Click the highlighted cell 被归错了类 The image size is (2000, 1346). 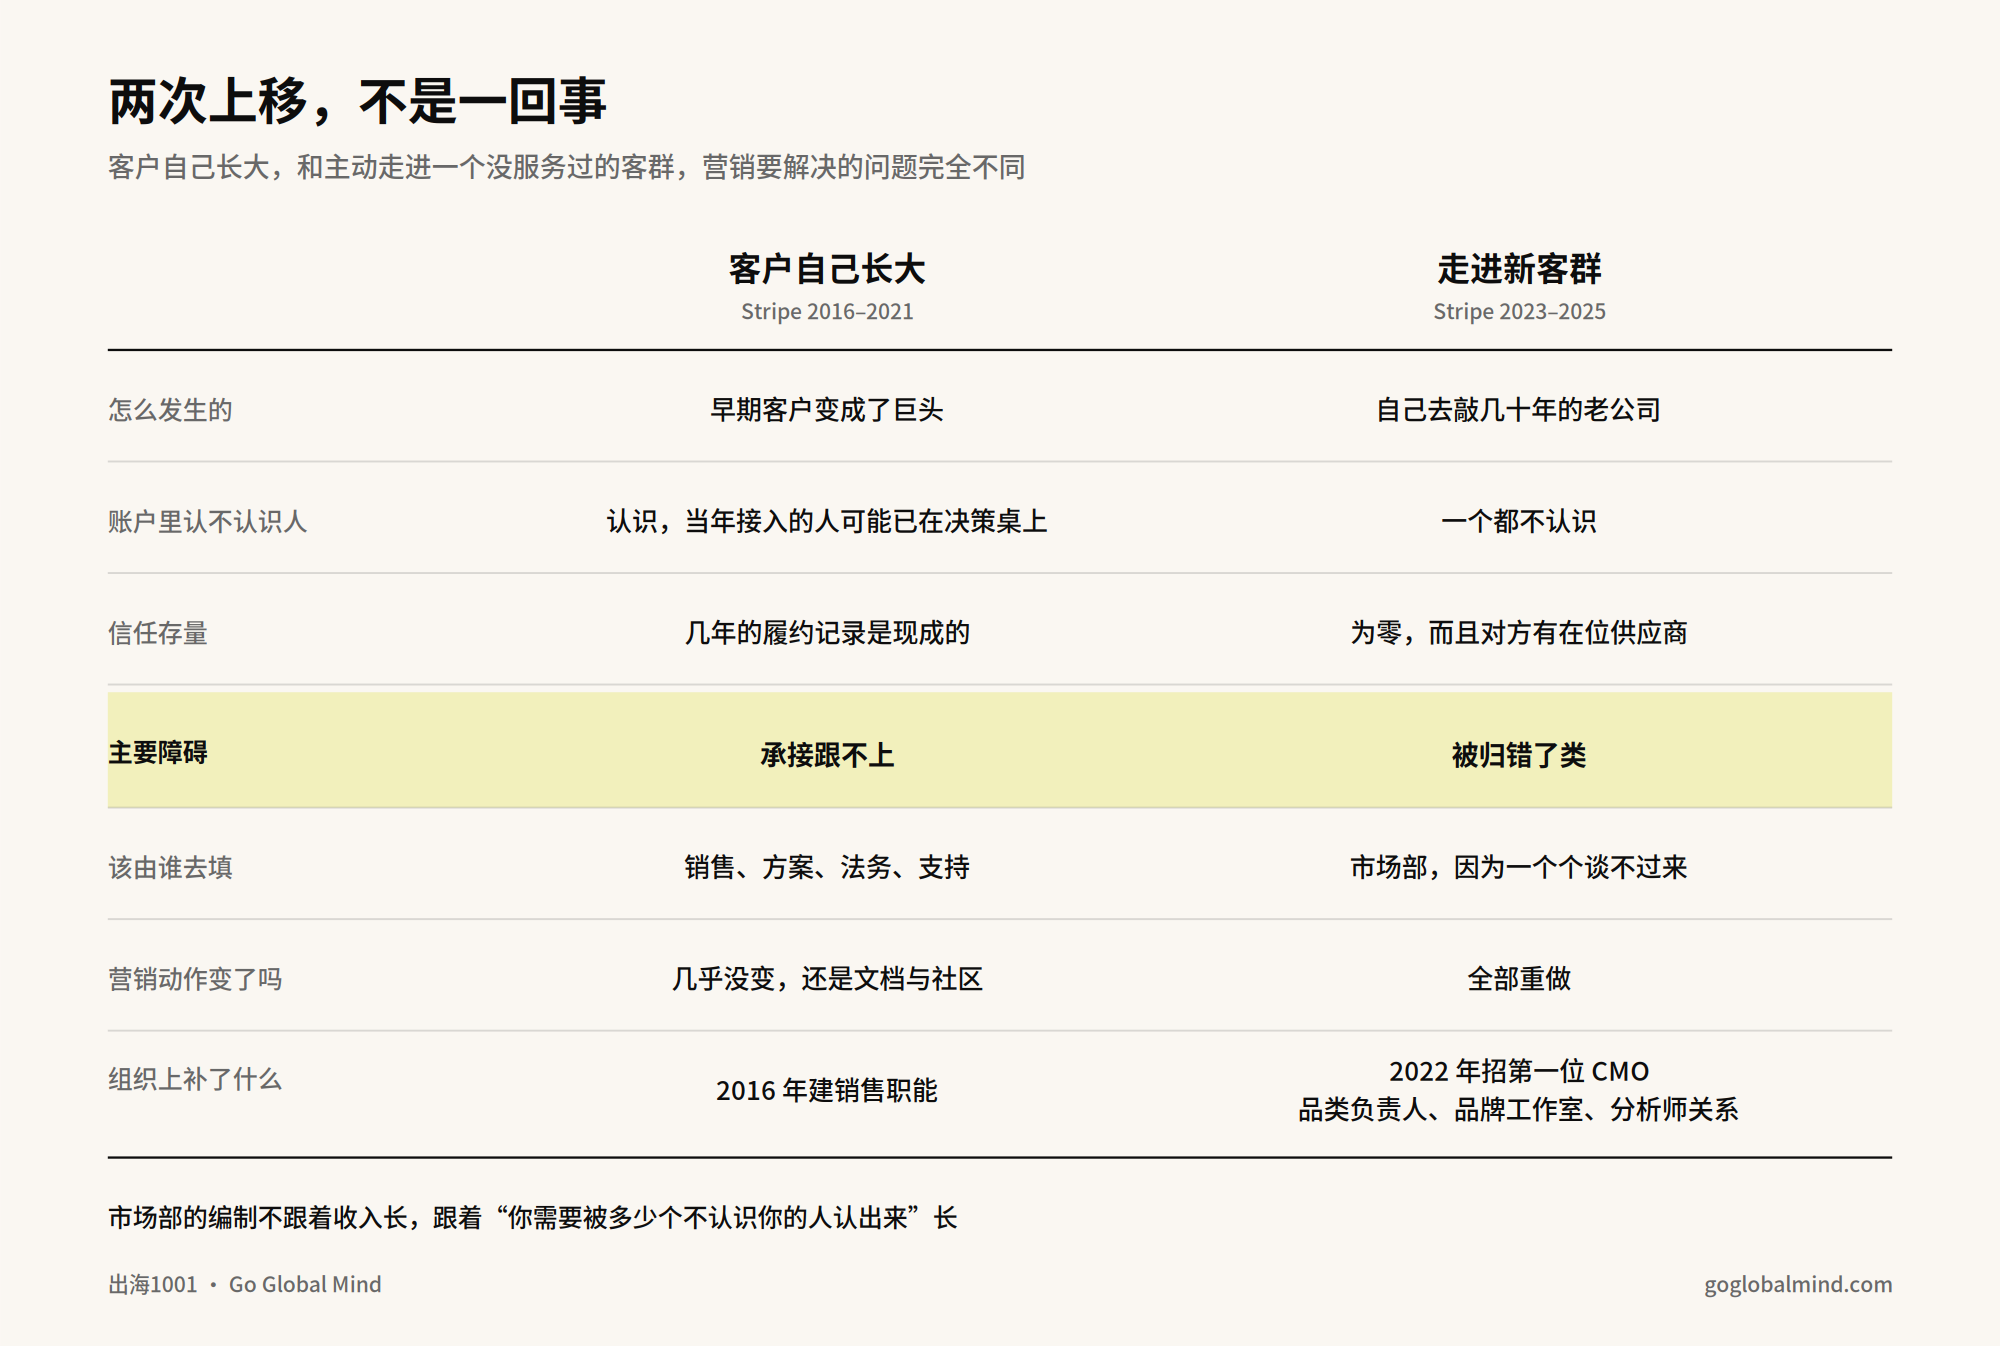(1518, 755)
